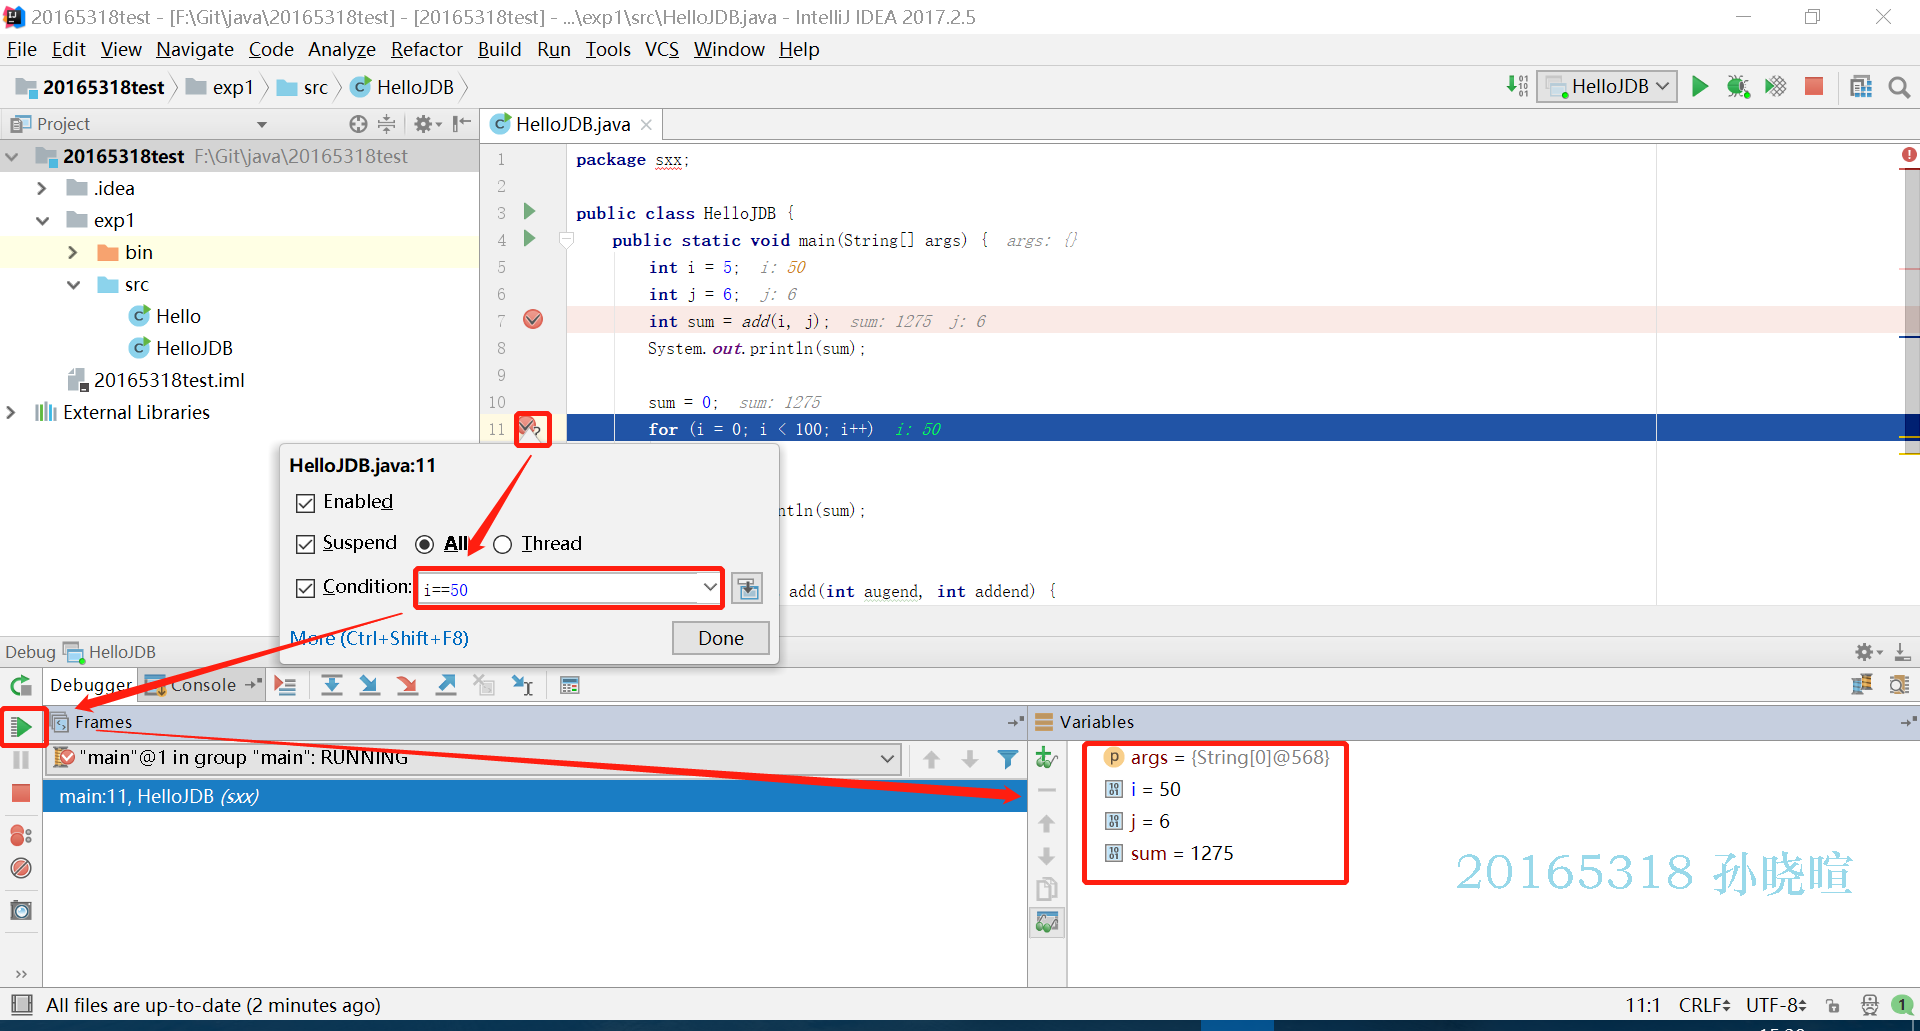1920x1031 pixels.
Task: Close the HelloJDB.java tab
Action: (646, 124)
